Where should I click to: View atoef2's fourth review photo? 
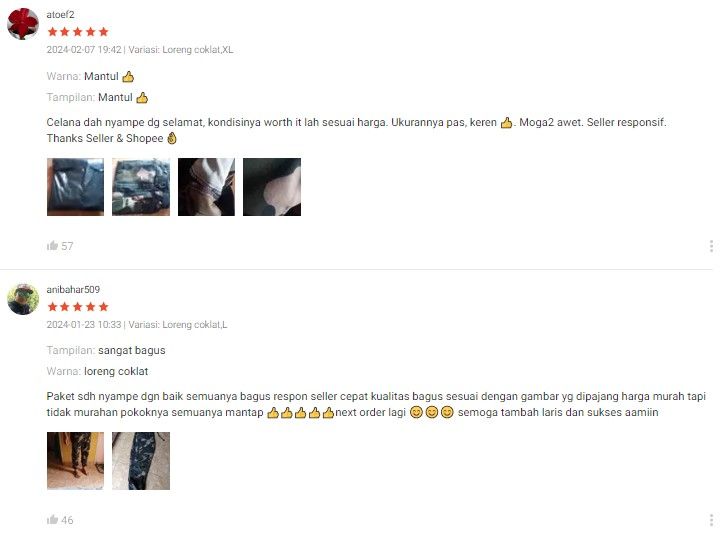click(272, 187)
